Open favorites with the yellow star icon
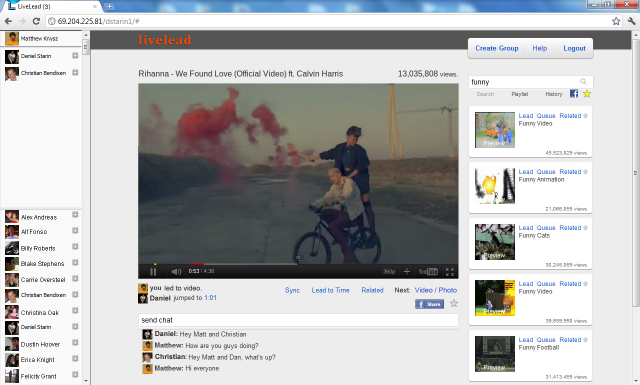 point(587,94)
